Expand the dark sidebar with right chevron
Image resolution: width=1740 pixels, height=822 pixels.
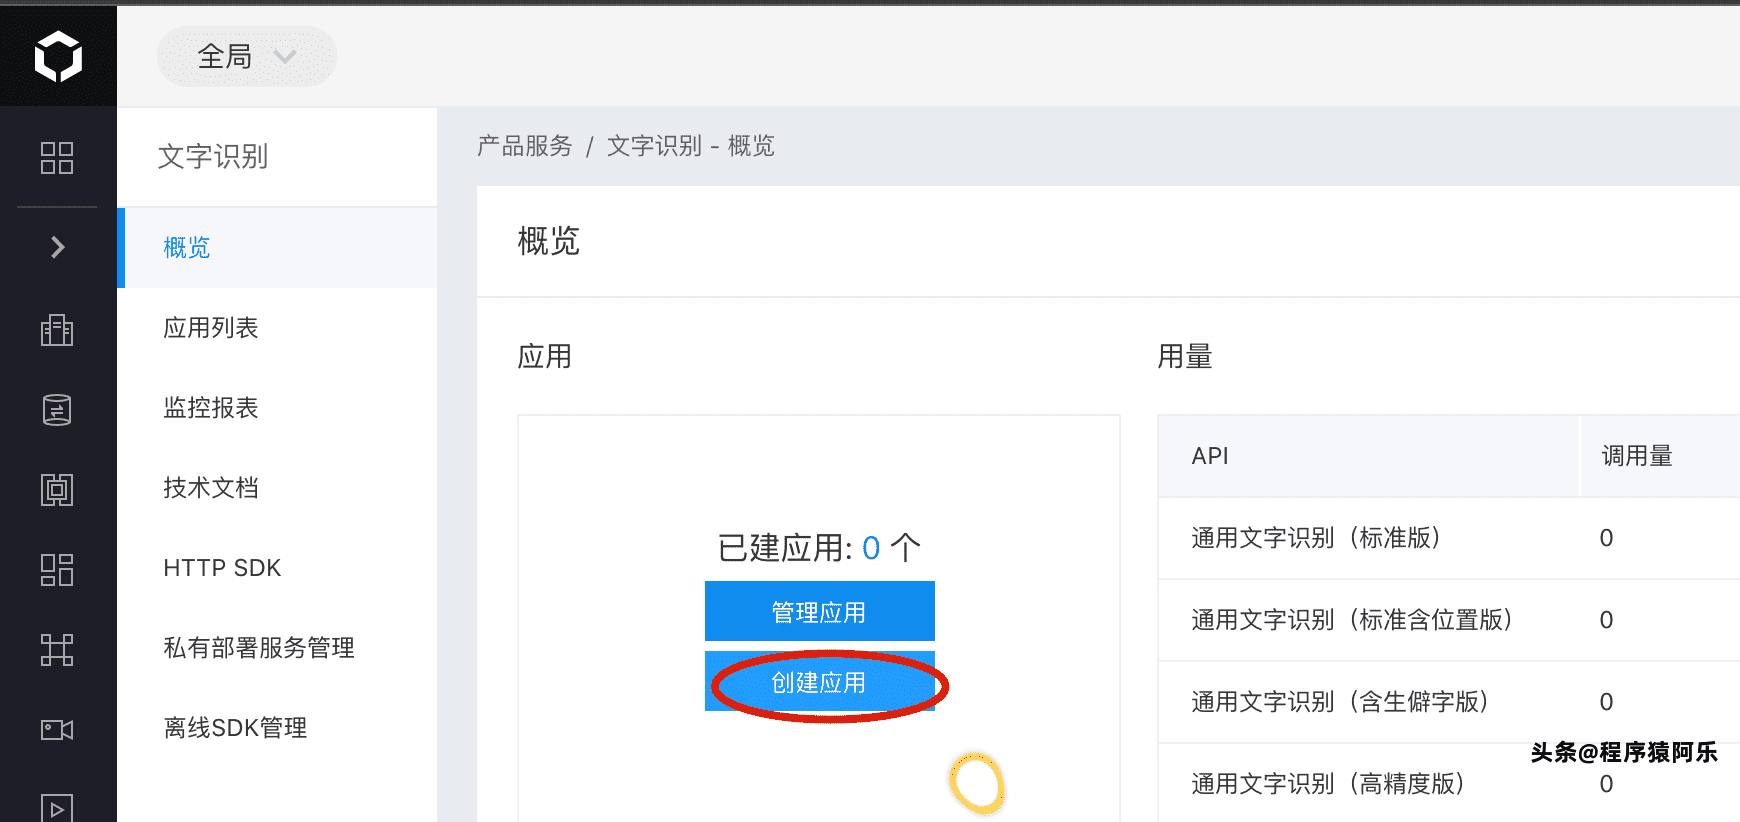point(58,247)
